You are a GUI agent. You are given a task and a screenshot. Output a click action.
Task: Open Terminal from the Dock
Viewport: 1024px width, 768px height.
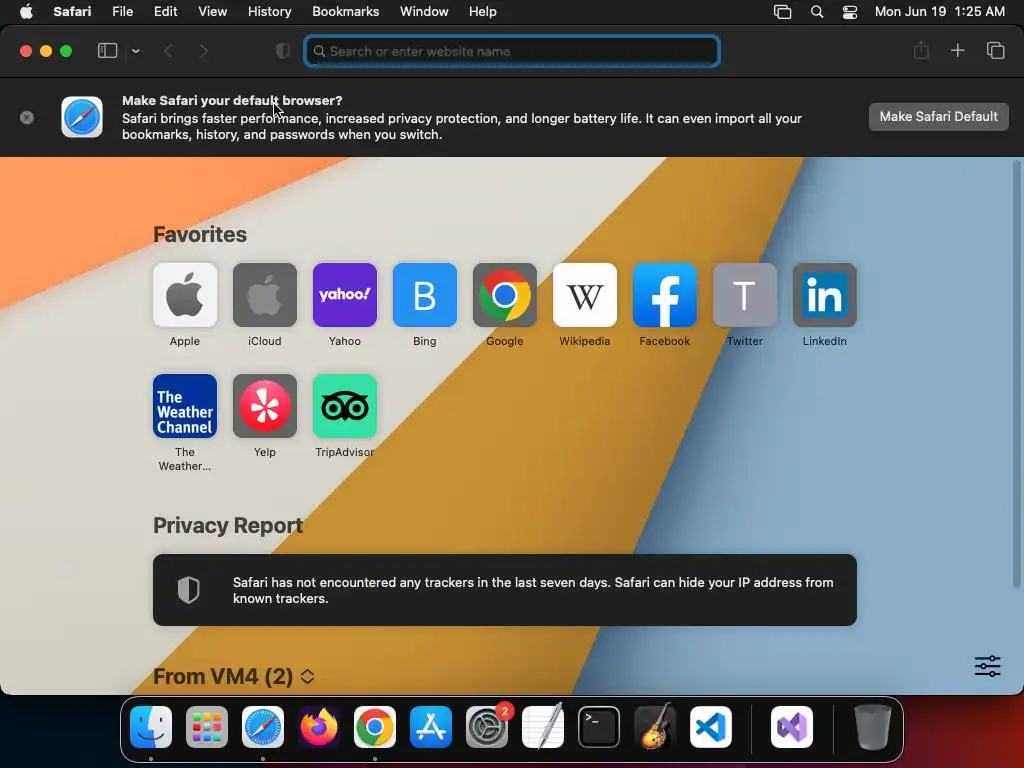point(599,727)
